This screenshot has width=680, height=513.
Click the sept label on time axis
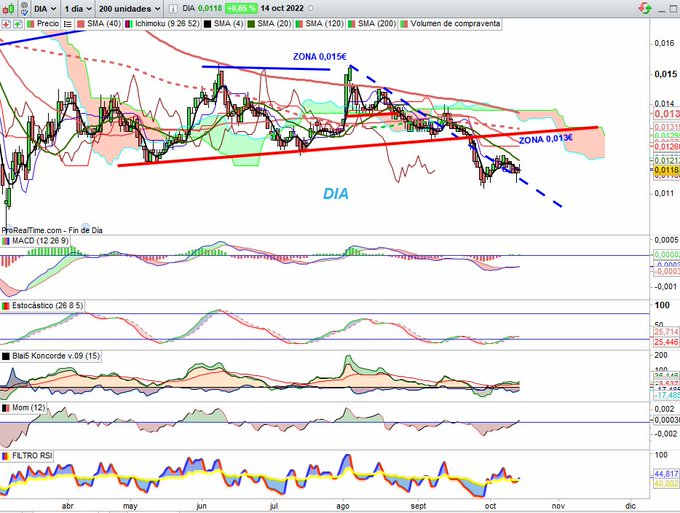tap(418, 506)
